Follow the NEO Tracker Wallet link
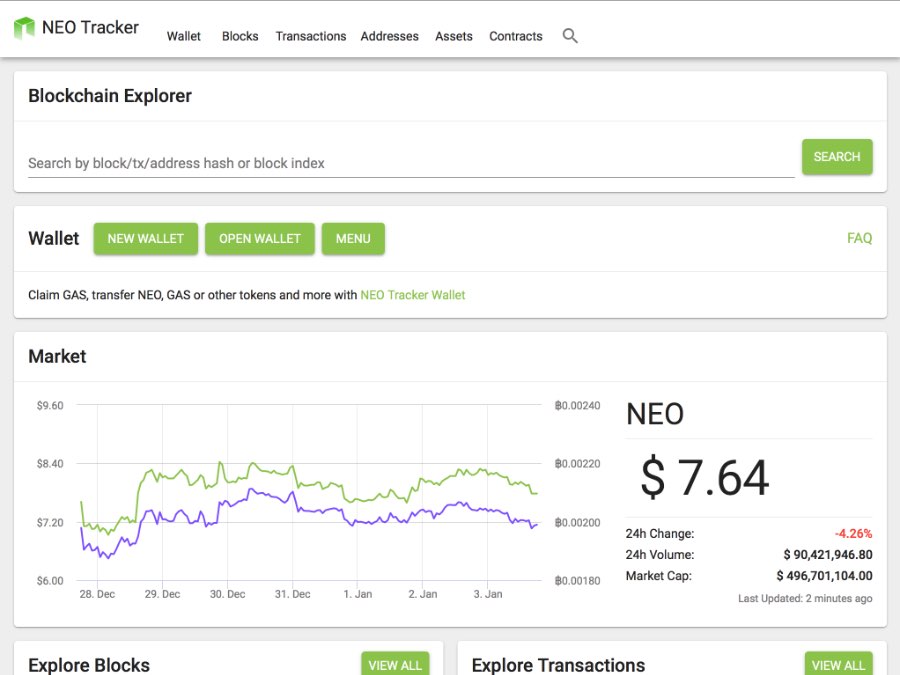 [413, 295]
